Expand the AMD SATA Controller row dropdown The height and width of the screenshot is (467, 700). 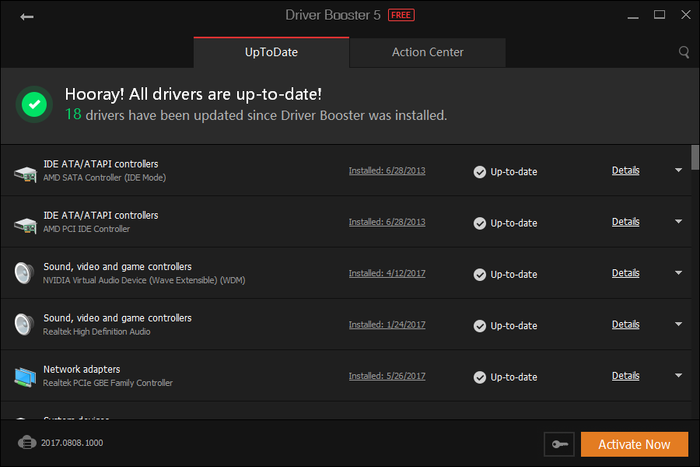(x=678, y=171)
